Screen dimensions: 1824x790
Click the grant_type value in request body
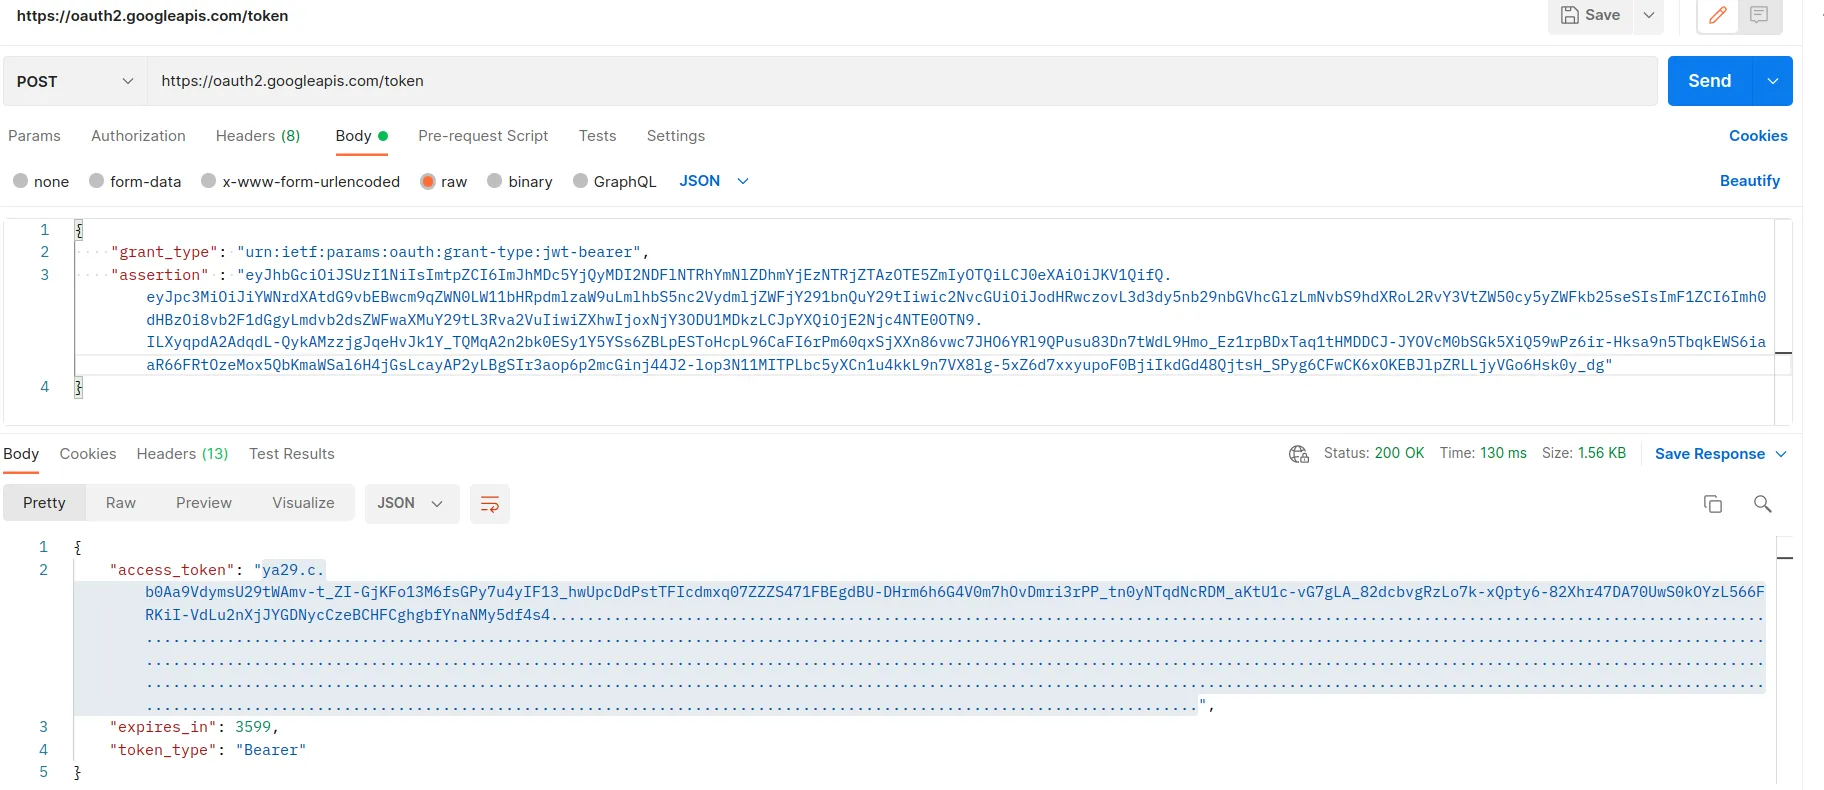[x=439, y=252]
